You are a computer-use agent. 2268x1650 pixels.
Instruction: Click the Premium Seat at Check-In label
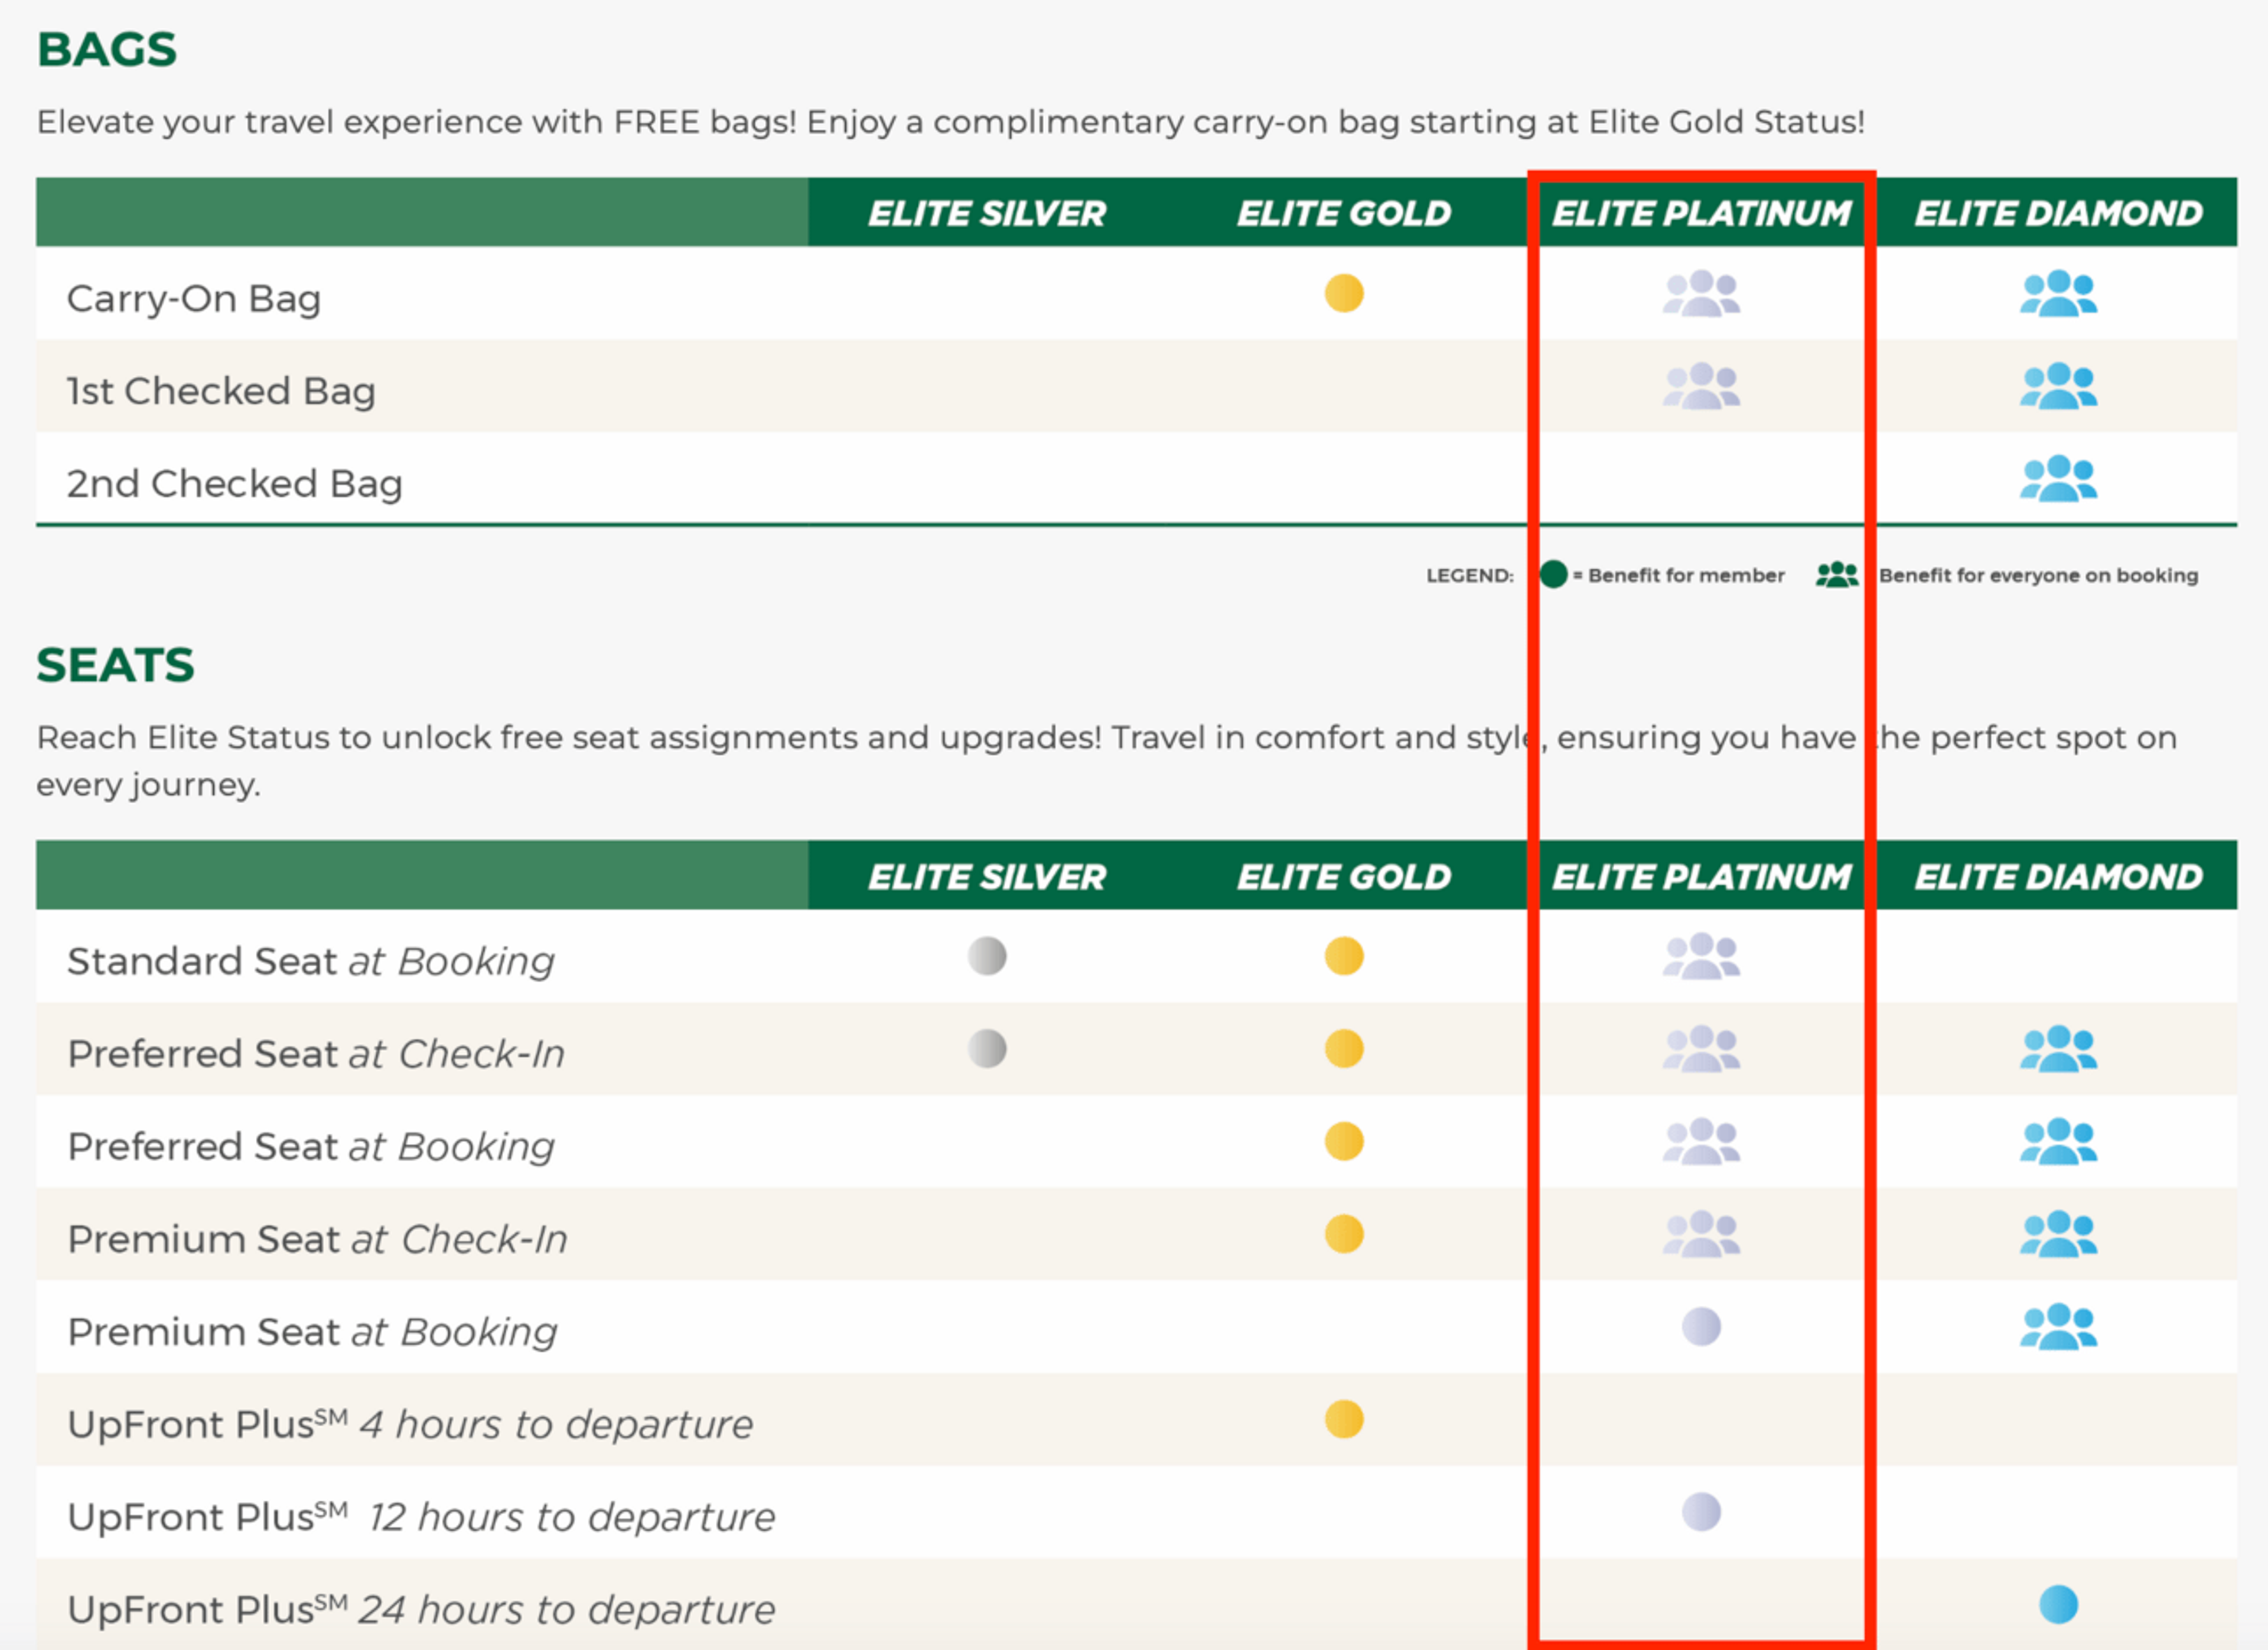coord(317,1240)
